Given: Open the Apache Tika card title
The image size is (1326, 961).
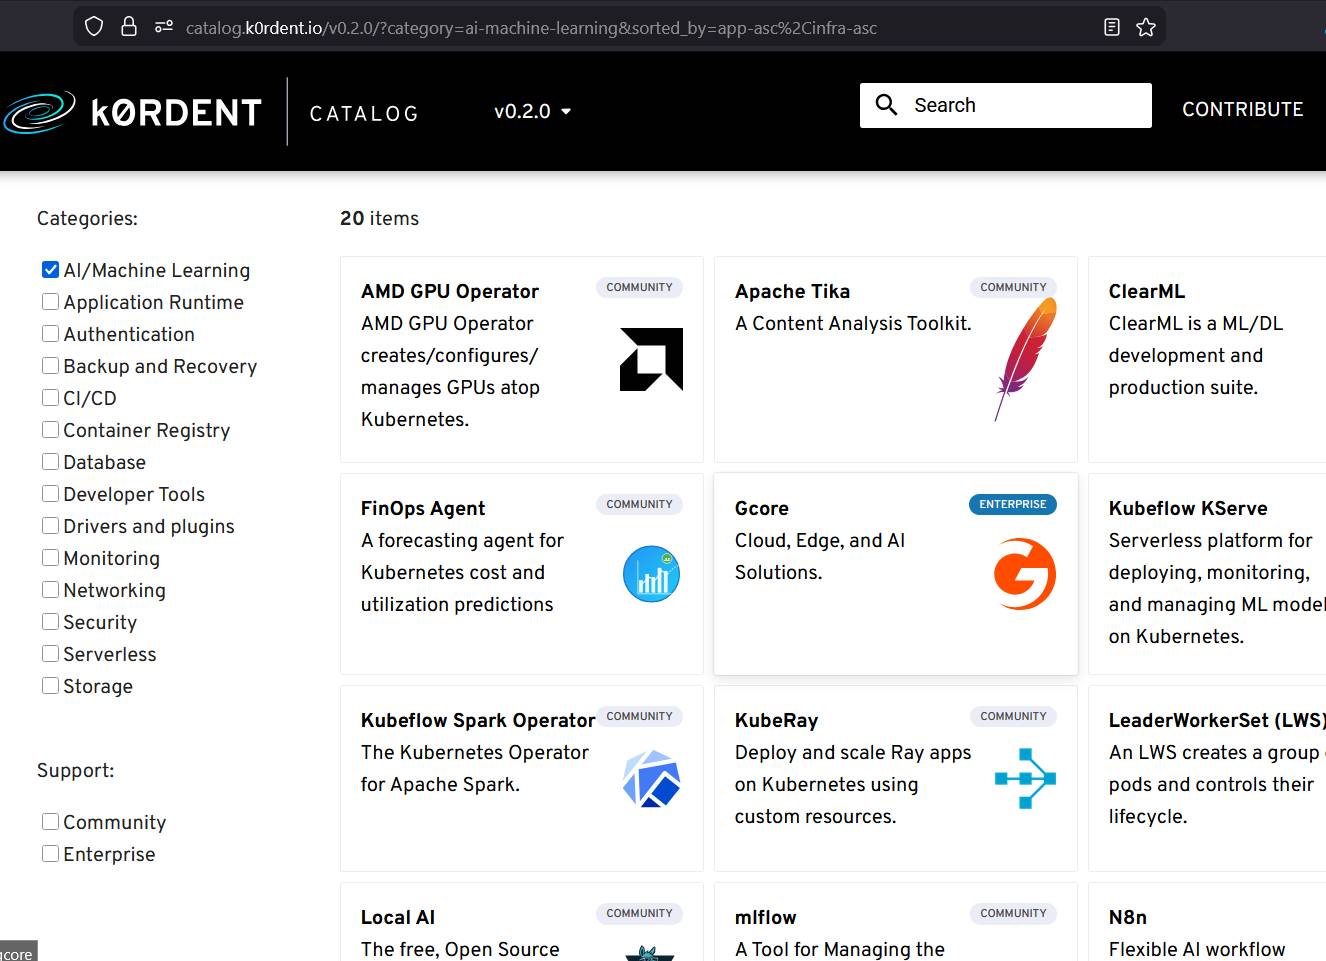Looking at the screenshot, I should click(792, 291).
